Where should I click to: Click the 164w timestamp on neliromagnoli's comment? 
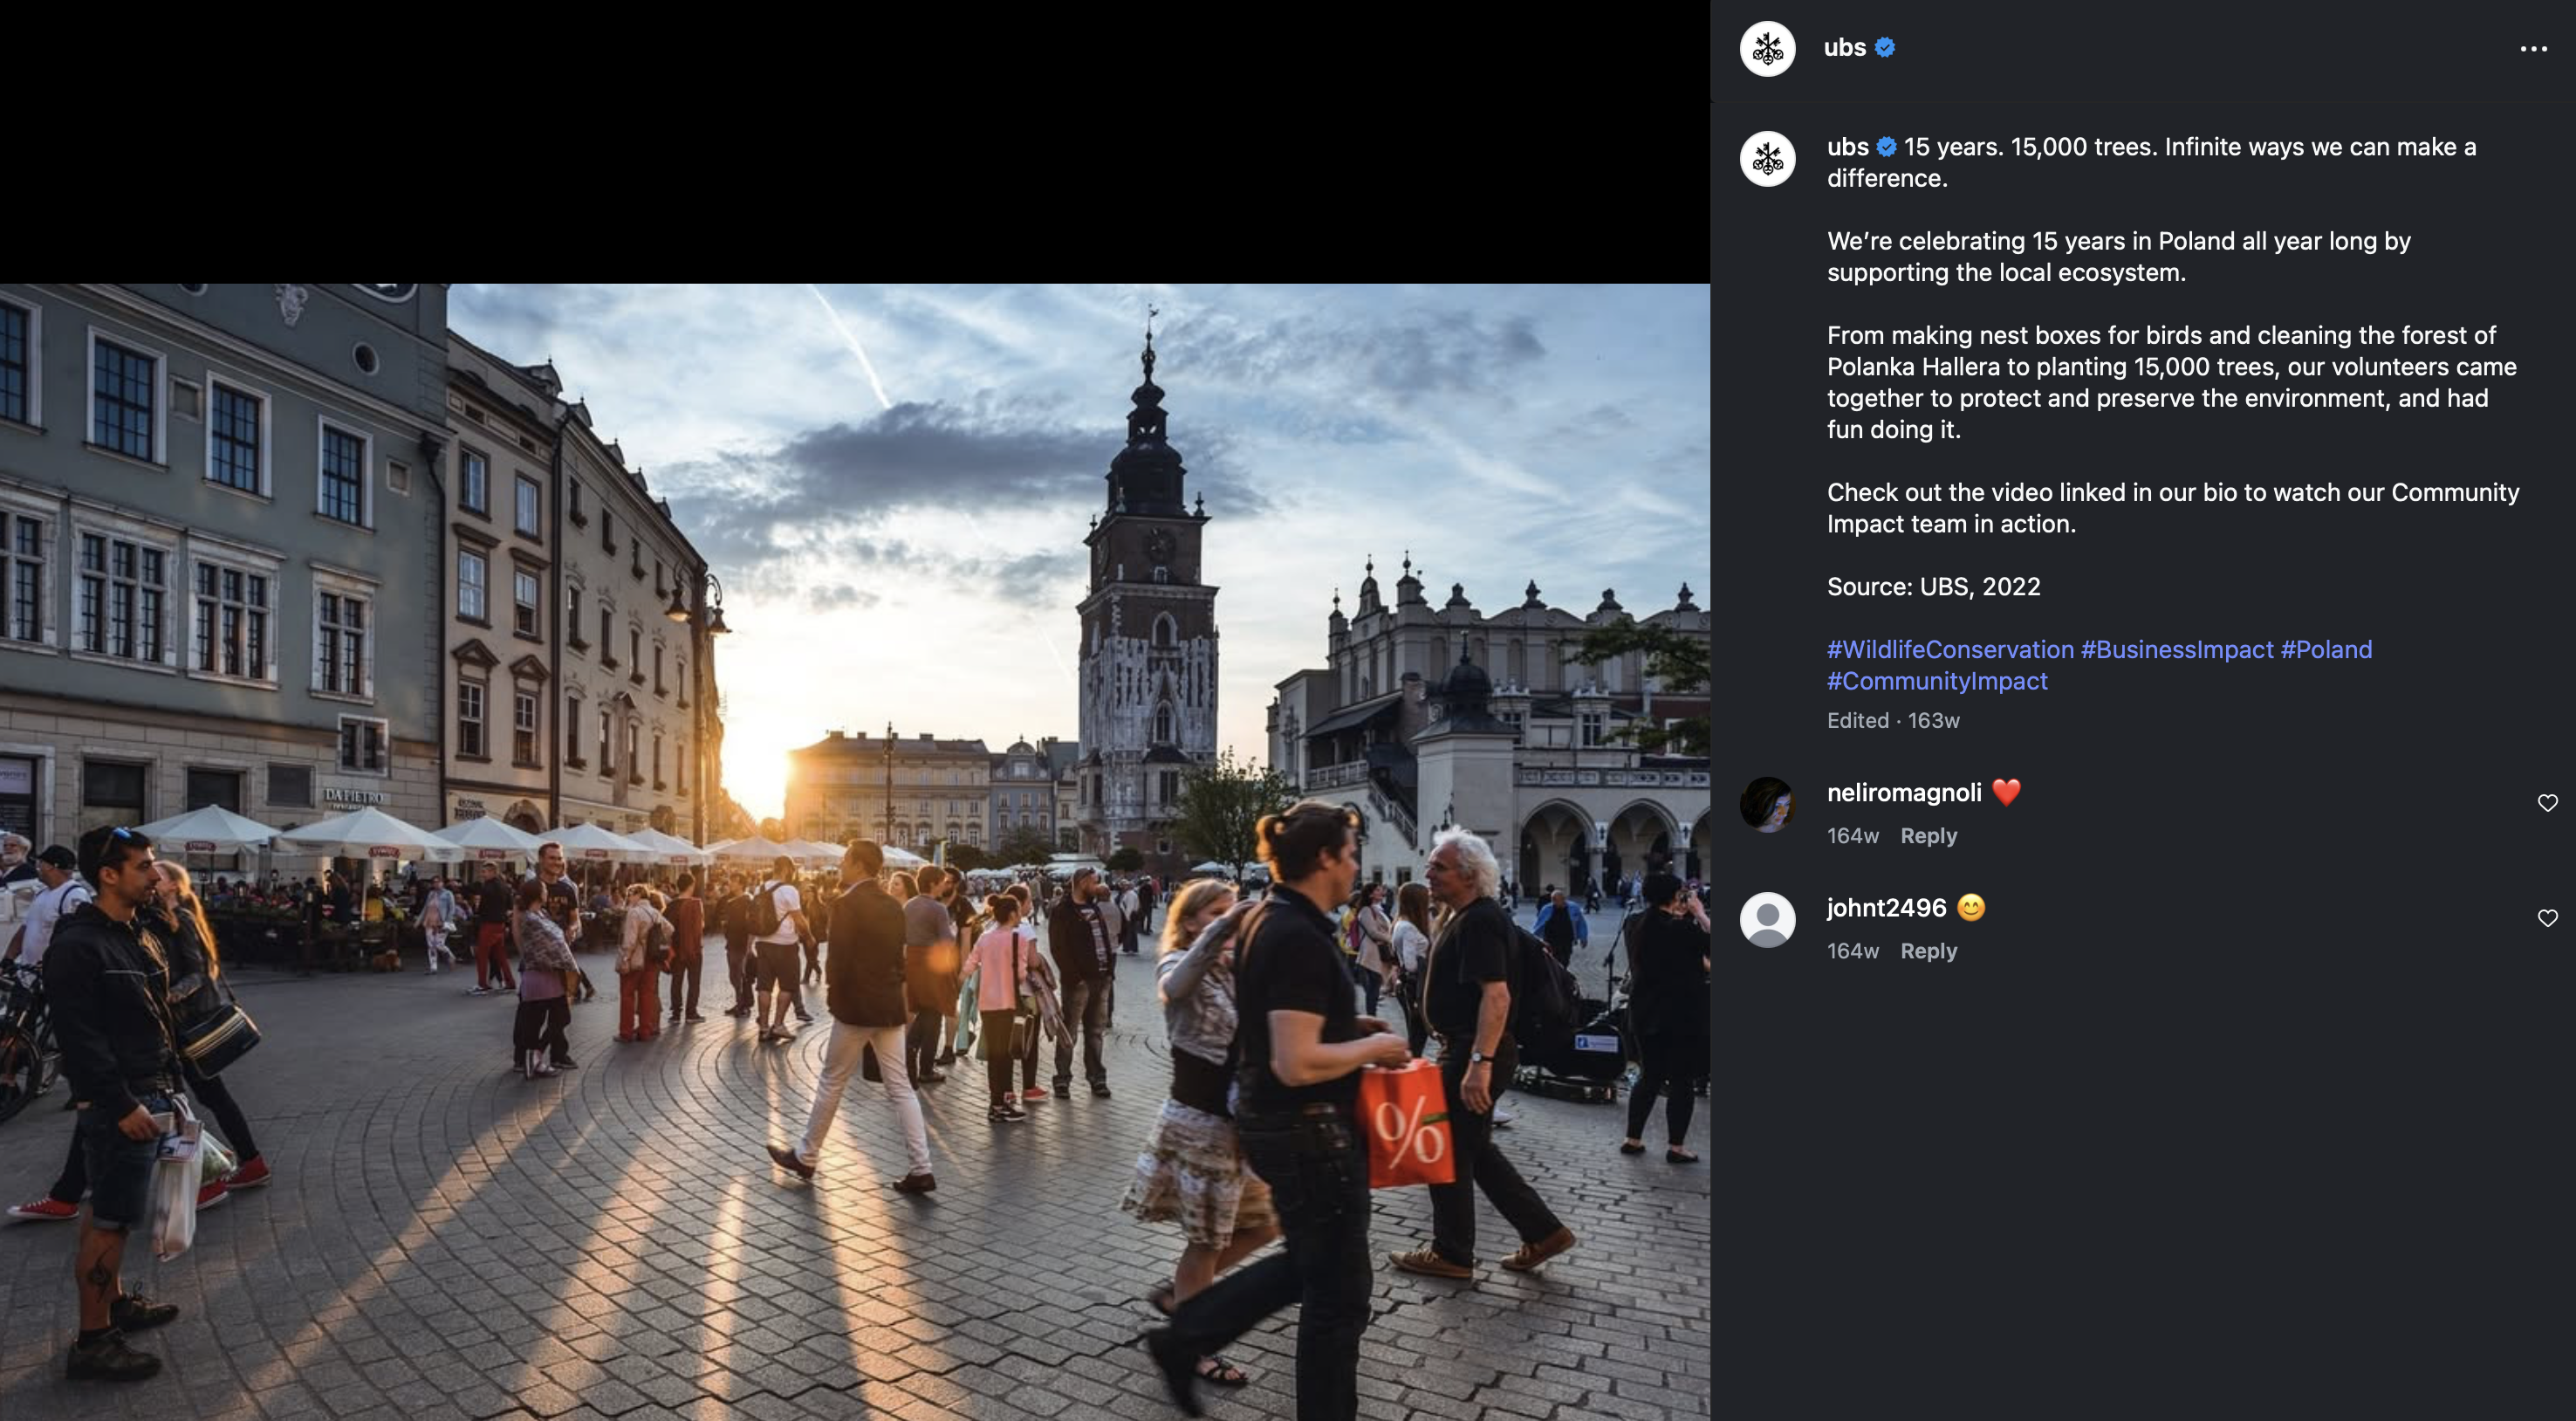(x=1852, y=836)
